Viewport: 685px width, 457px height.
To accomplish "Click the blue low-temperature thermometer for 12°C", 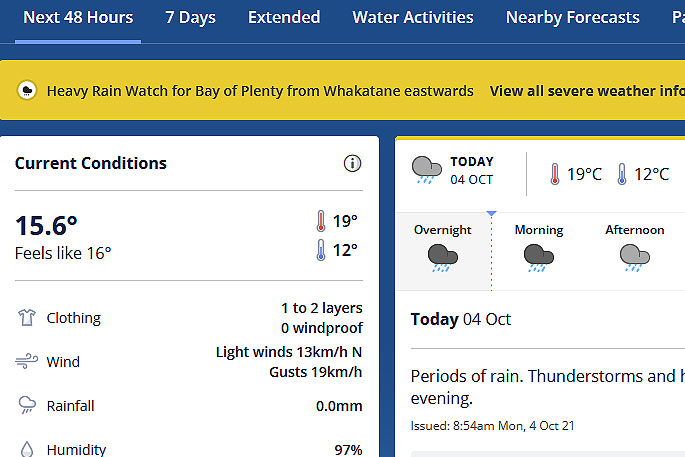I will tap(622, 174).
